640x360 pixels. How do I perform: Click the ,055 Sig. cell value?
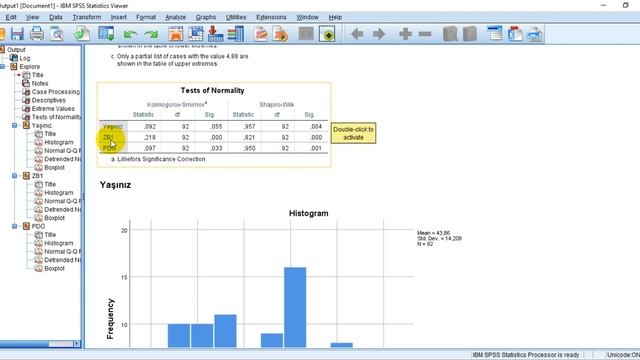coord(216,127)
